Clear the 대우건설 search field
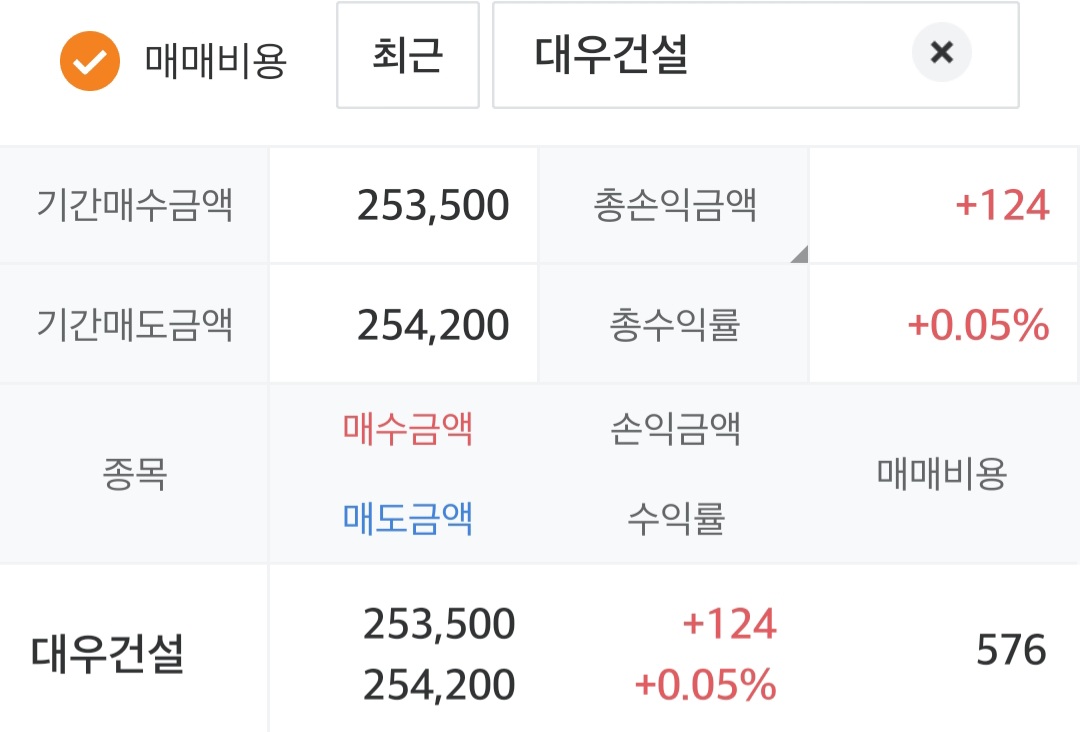The height and width of the screenshot is (732, 1080). (941, 53)
